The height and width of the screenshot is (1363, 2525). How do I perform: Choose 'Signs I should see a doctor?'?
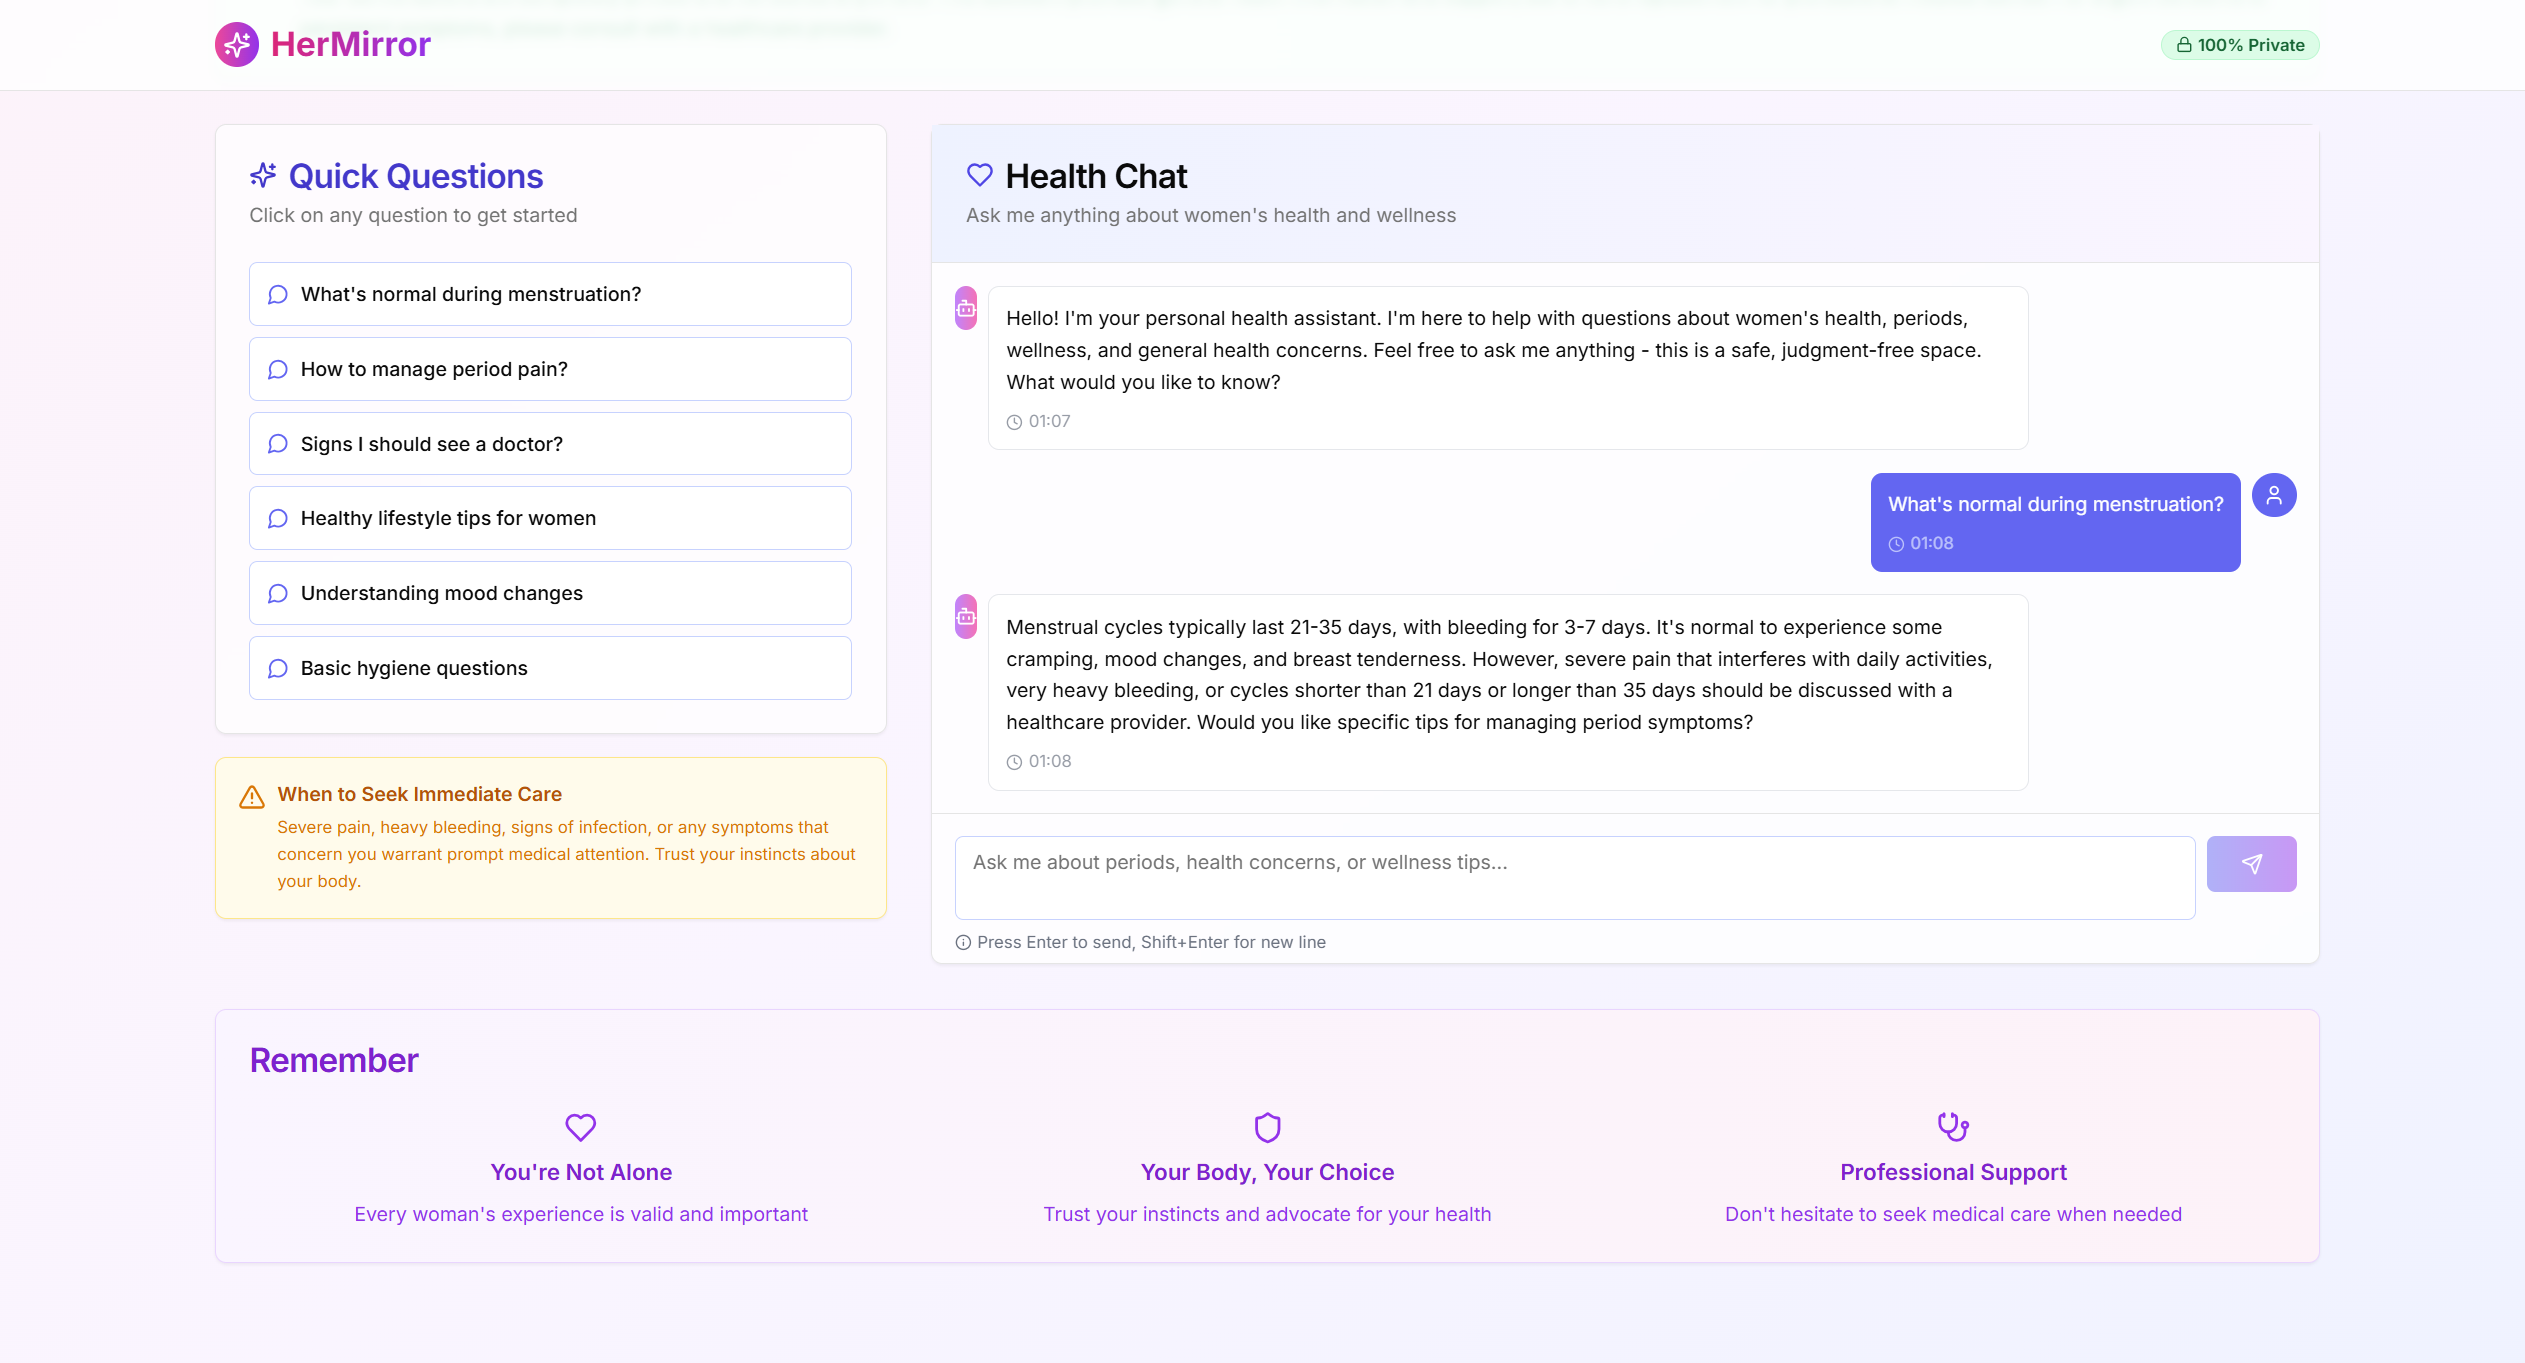point(550,444)
